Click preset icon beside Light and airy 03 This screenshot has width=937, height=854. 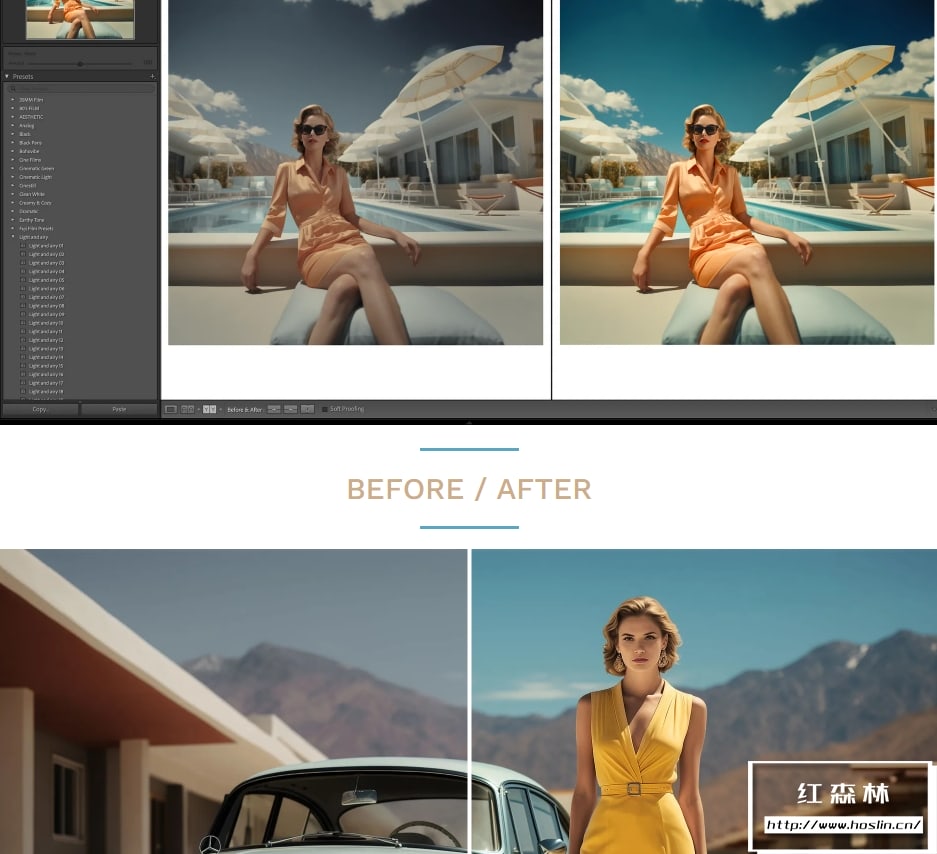tap(23, 263)
